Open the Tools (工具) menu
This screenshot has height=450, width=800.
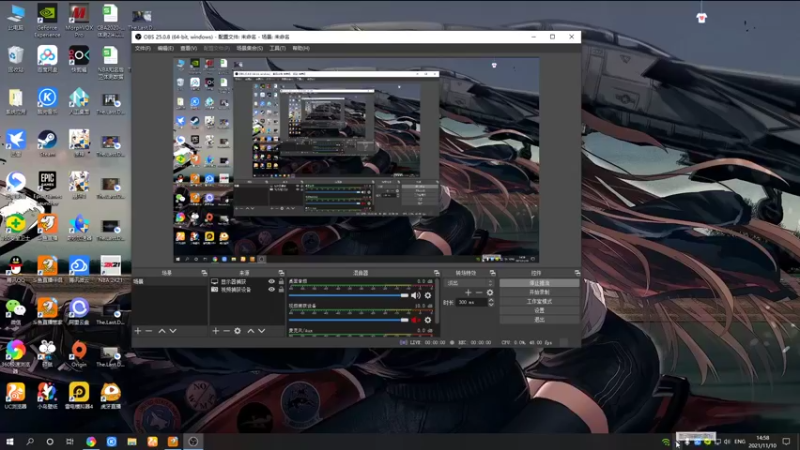coord(278,48)
